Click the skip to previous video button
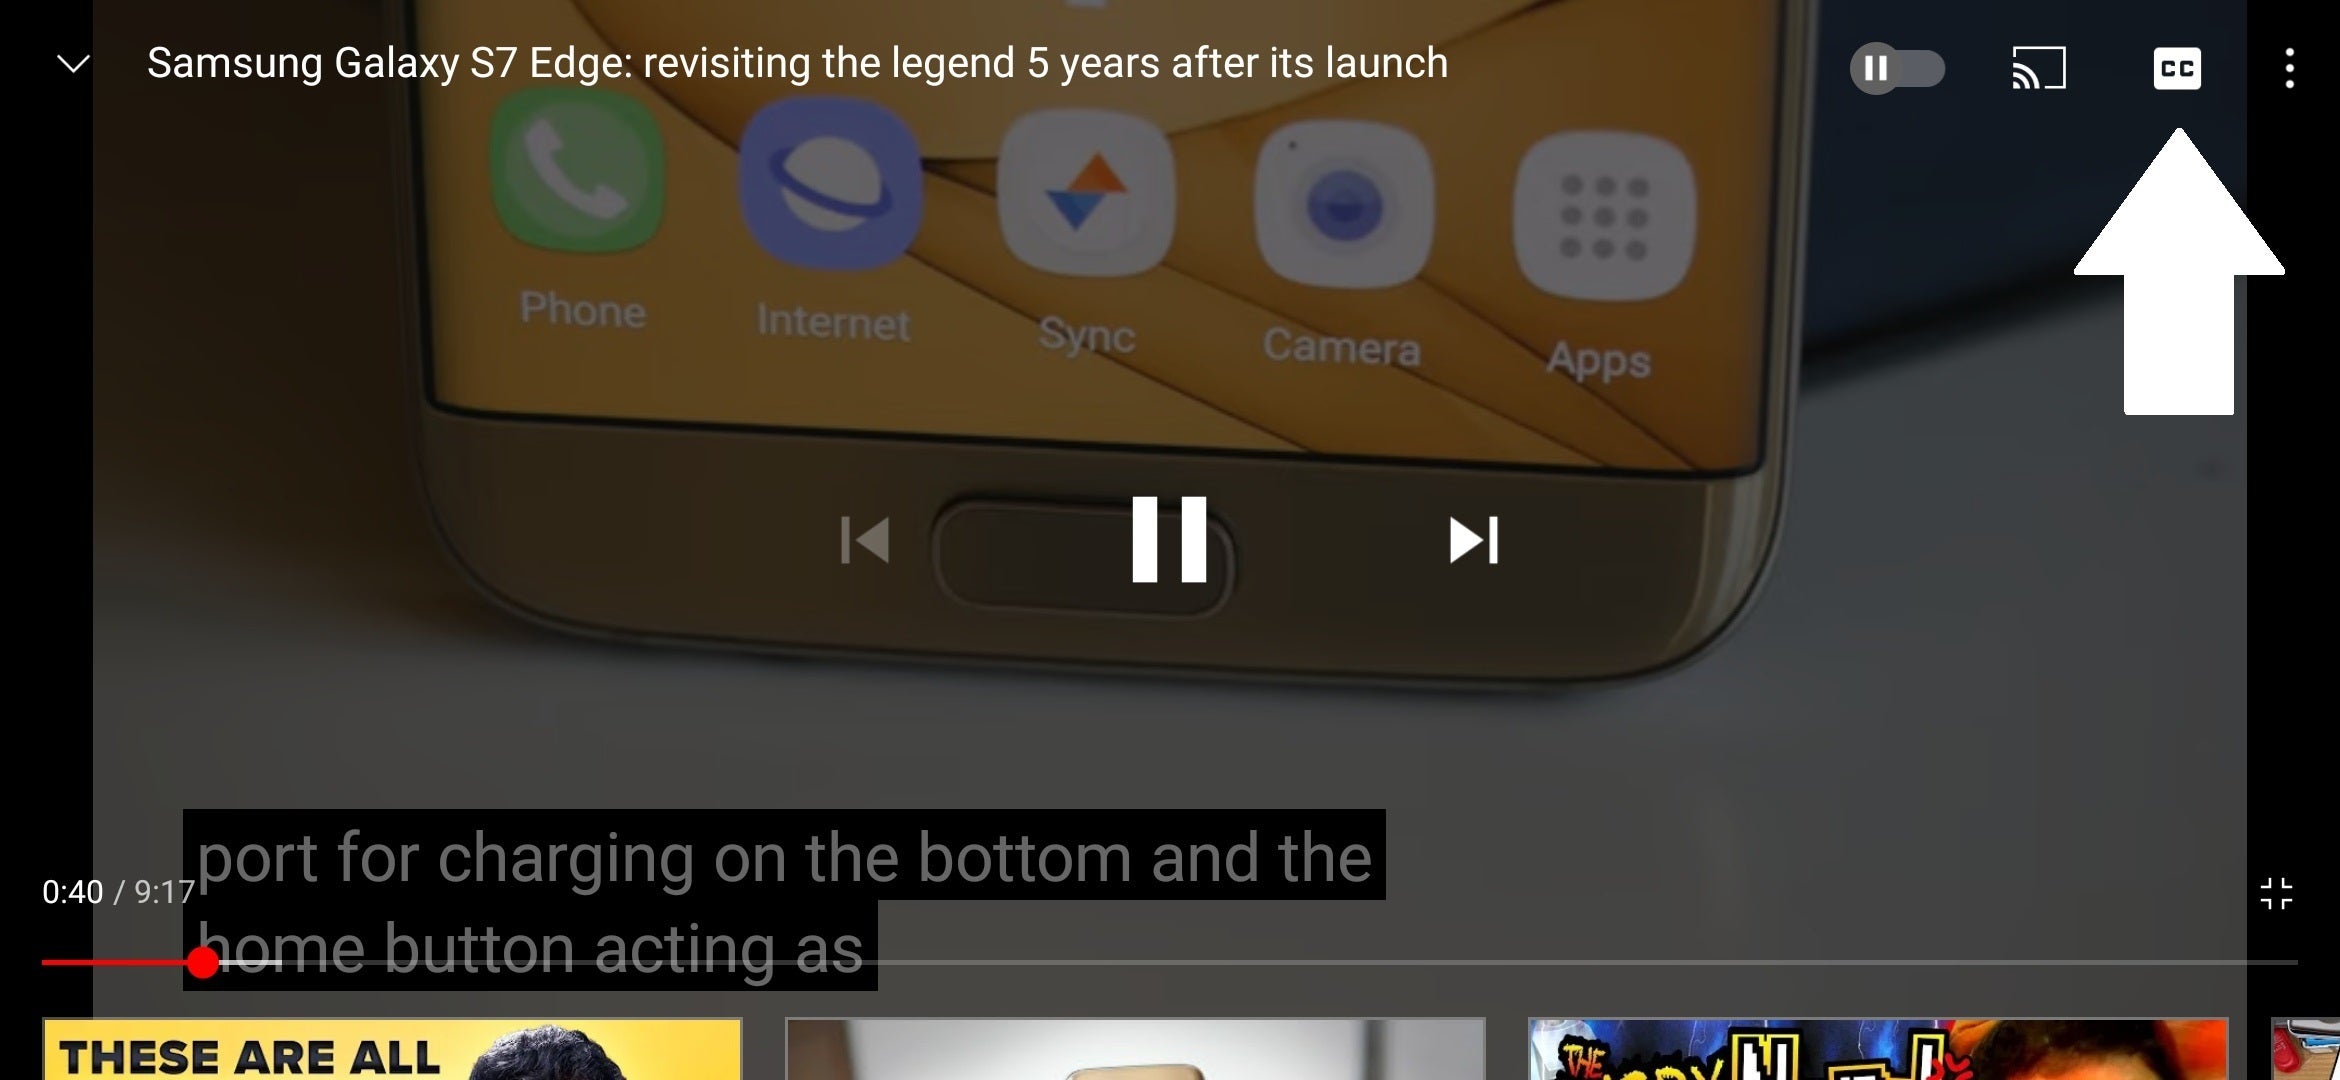2340x1080 pixels. click(x=866, y=540)
